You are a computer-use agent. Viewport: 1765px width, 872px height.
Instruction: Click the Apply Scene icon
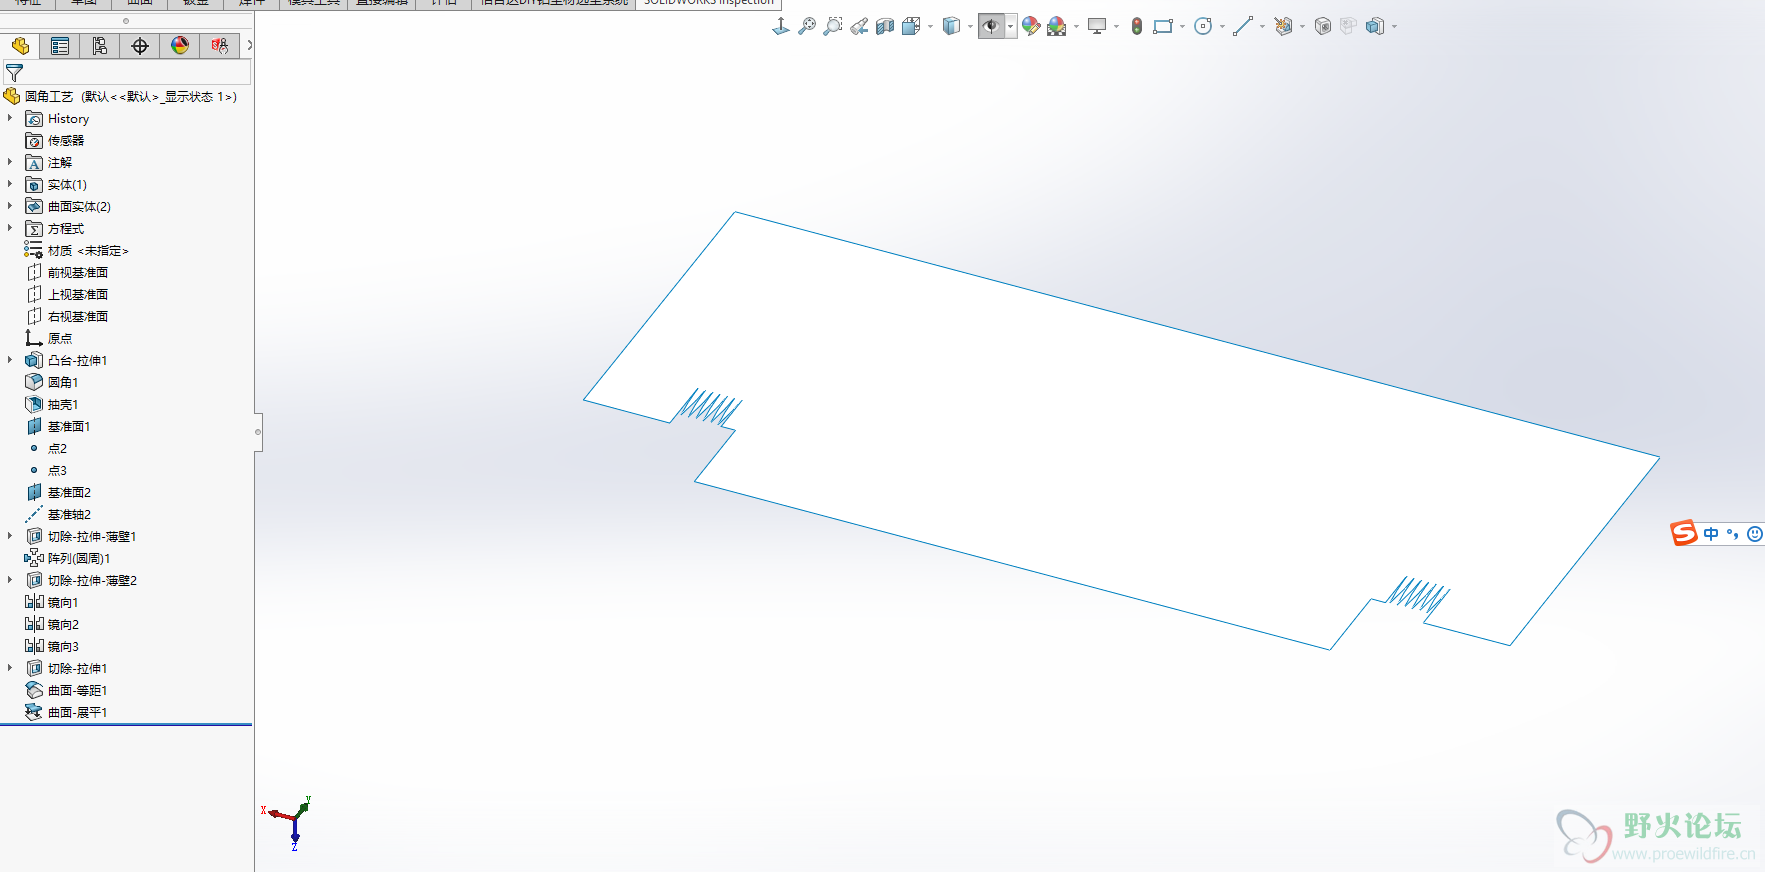click(1057, 26)
